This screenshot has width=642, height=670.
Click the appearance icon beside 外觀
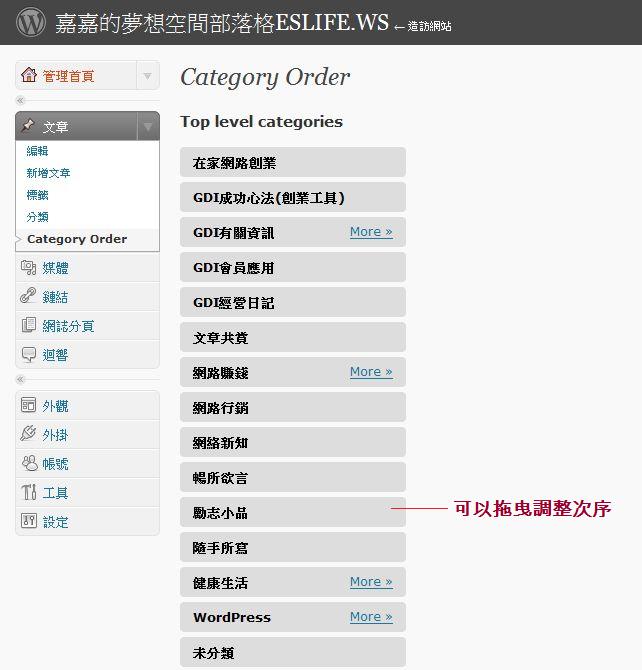click(x=29, y=405)
